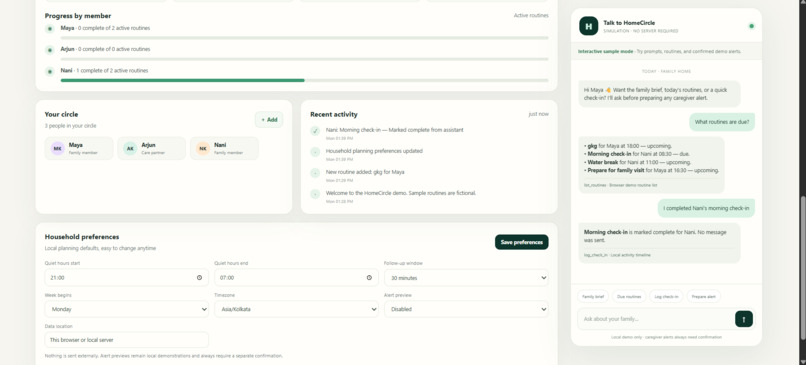Click Maya's MK avatar in your circle
The image size is (806, 365).
click(58, 149)
